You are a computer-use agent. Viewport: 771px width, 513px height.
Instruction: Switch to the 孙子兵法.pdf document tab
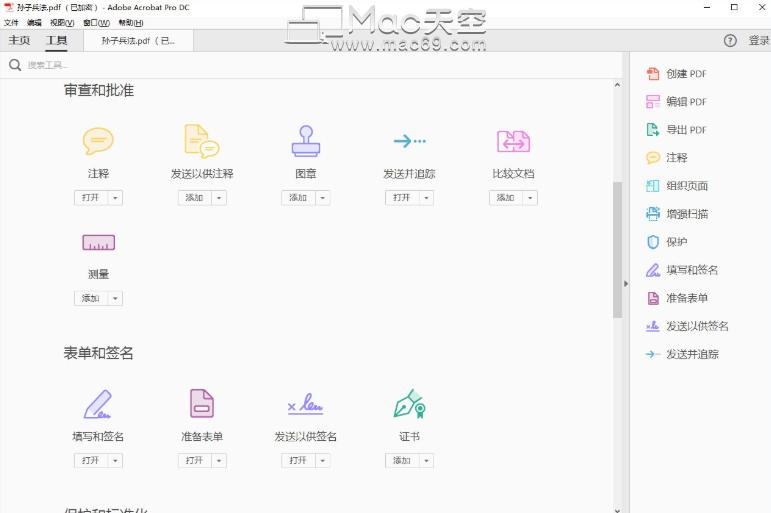(138, 41)
